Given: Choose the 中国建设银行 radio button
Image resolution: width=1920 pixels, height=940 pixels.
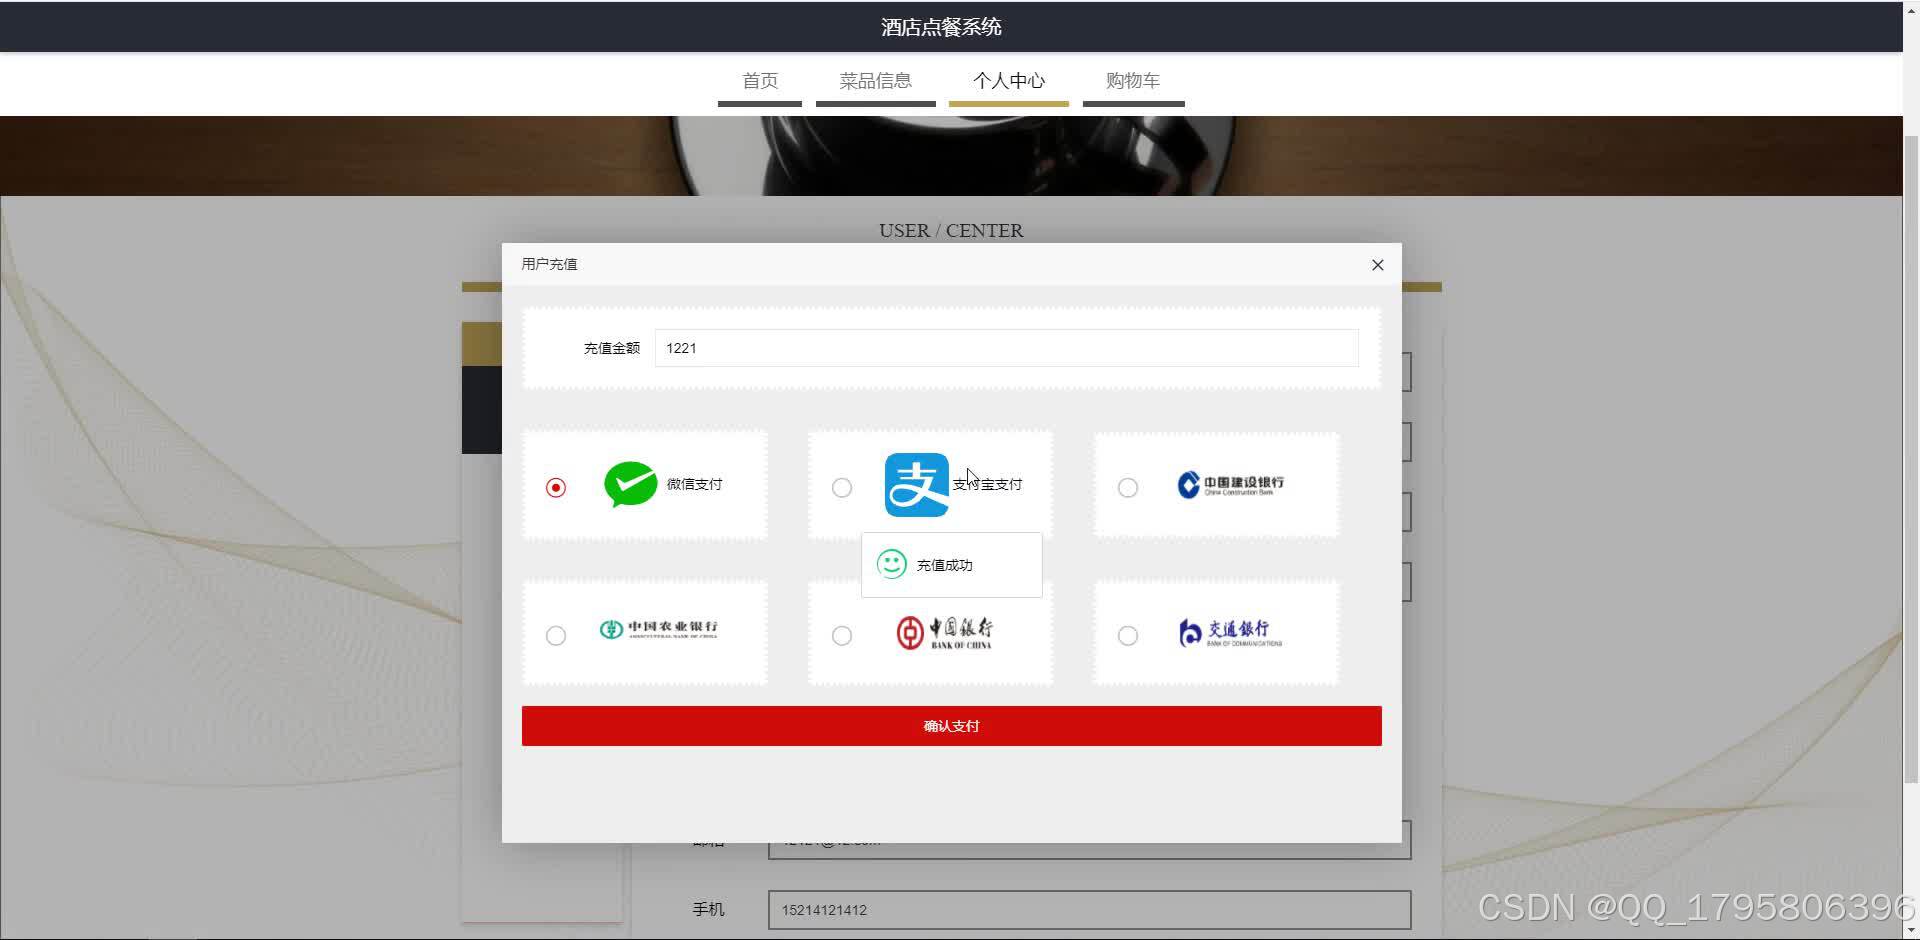Looking at the screenshot, I should click(1128, 487).
